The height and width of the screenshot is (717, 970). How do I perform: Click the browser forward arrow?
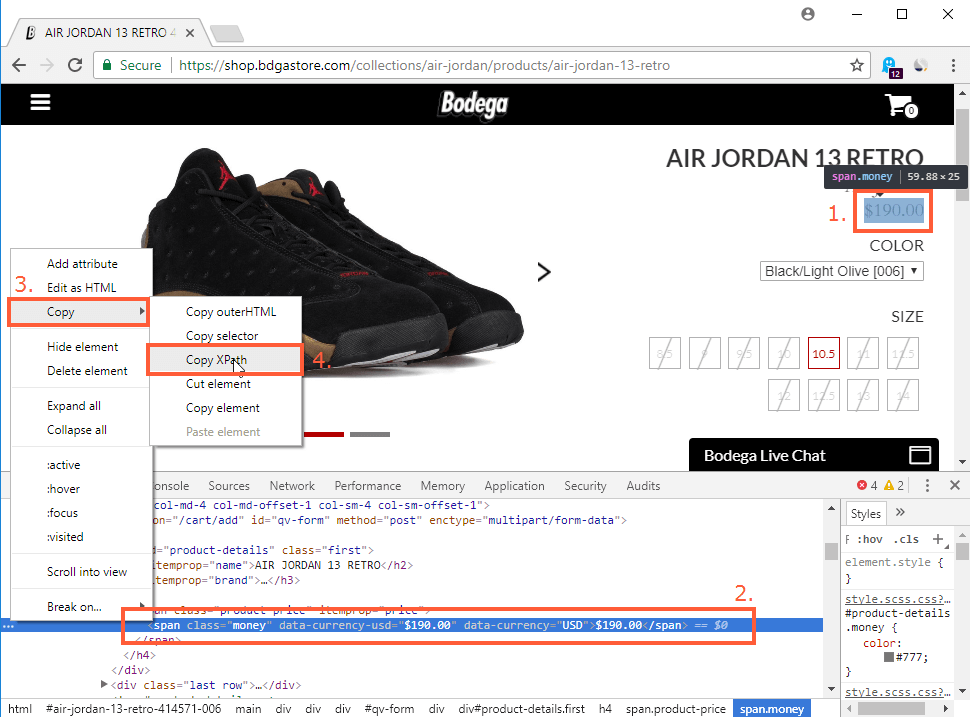[x=47, y=65]
